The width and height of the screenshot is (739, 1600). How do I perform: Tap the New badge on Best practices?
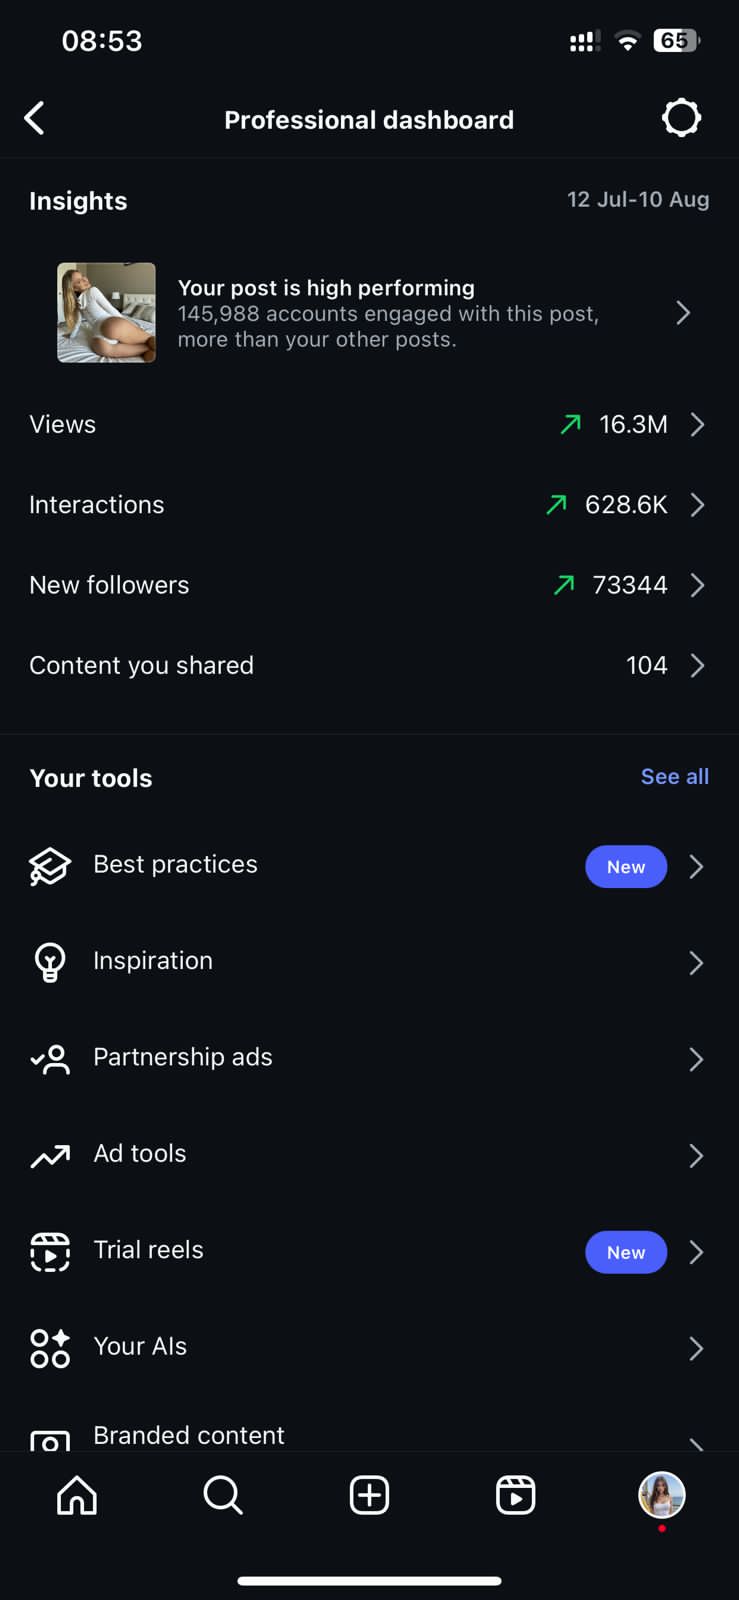(626, 867)
